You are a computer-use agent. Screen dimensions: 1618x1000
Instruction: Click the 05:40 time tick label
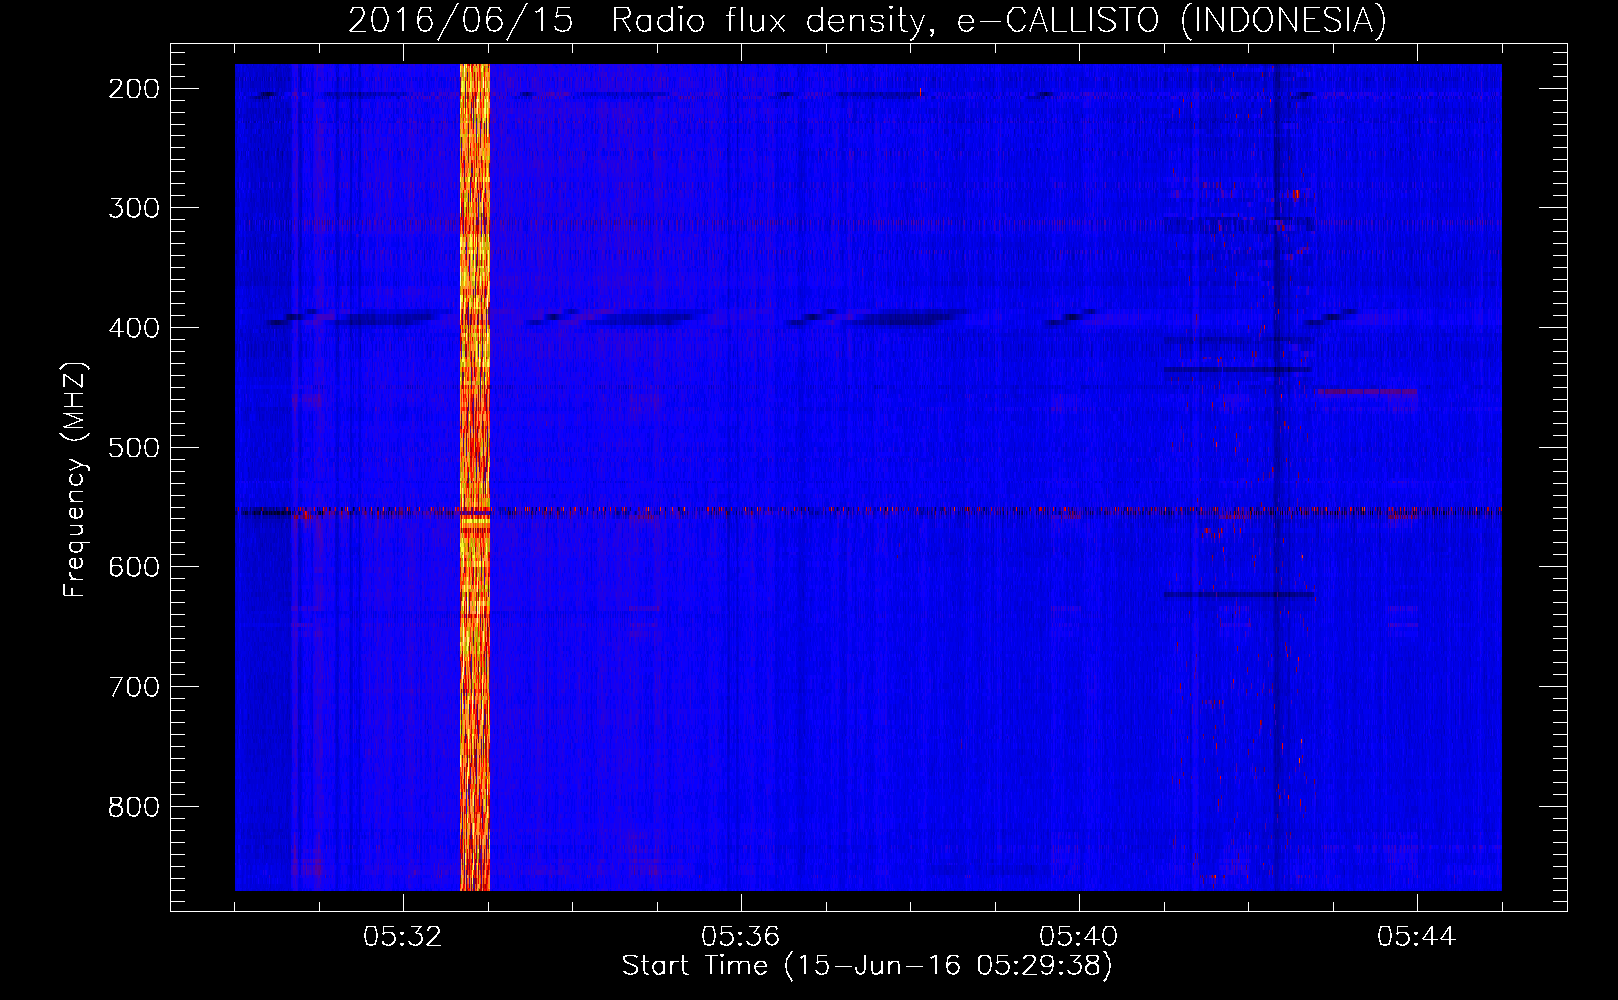[1079, 937]
